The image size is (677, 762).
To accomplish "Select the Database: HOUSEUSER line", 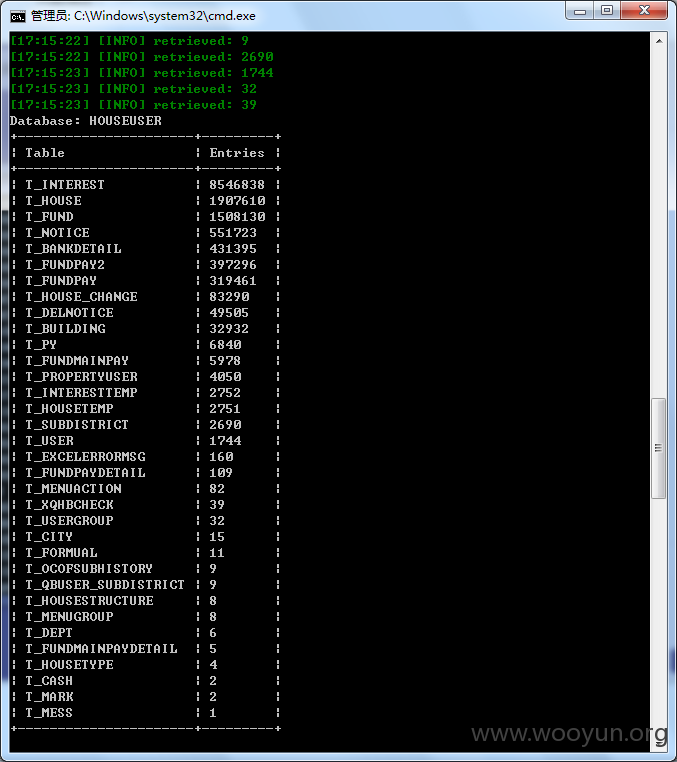I will [86, 121].
